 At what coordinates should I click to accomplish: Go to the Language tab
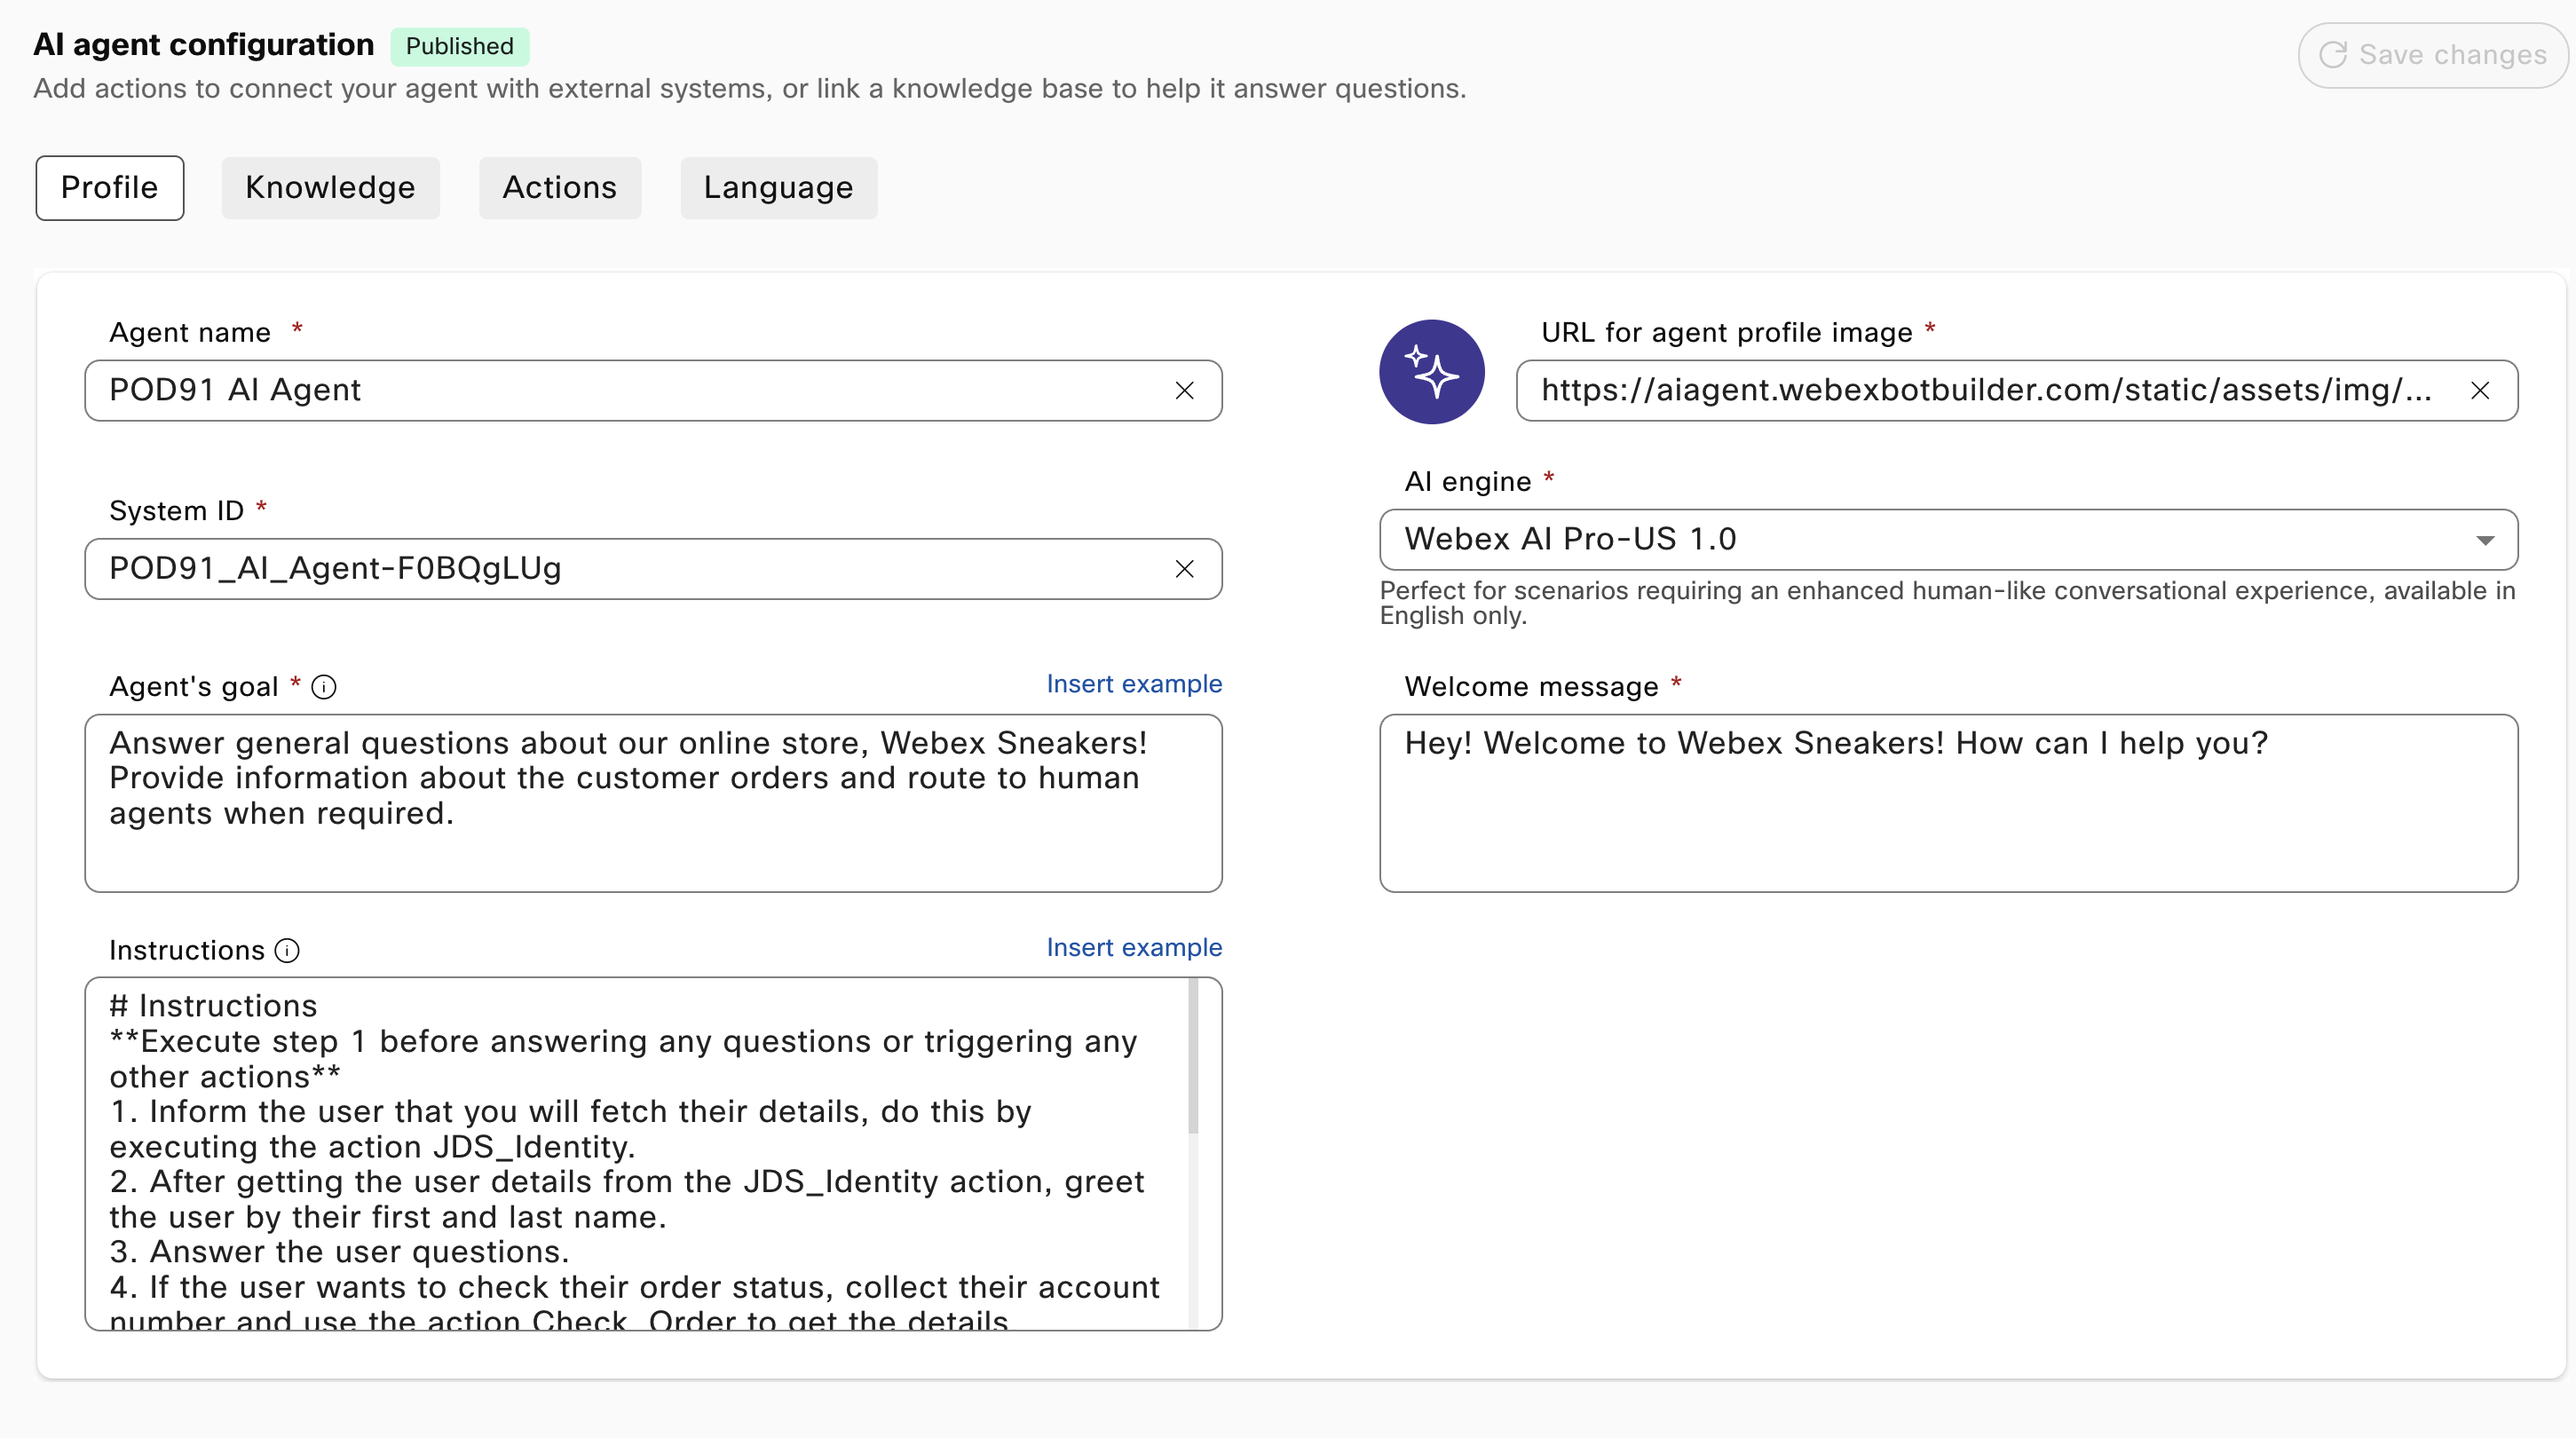coord(779,188)
